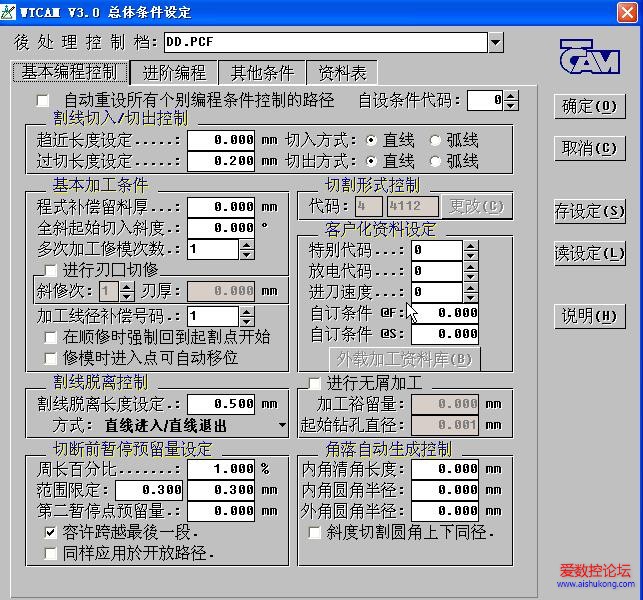Open the 其他条件 tab
This screenshot has width=643, height=600.
262,73
